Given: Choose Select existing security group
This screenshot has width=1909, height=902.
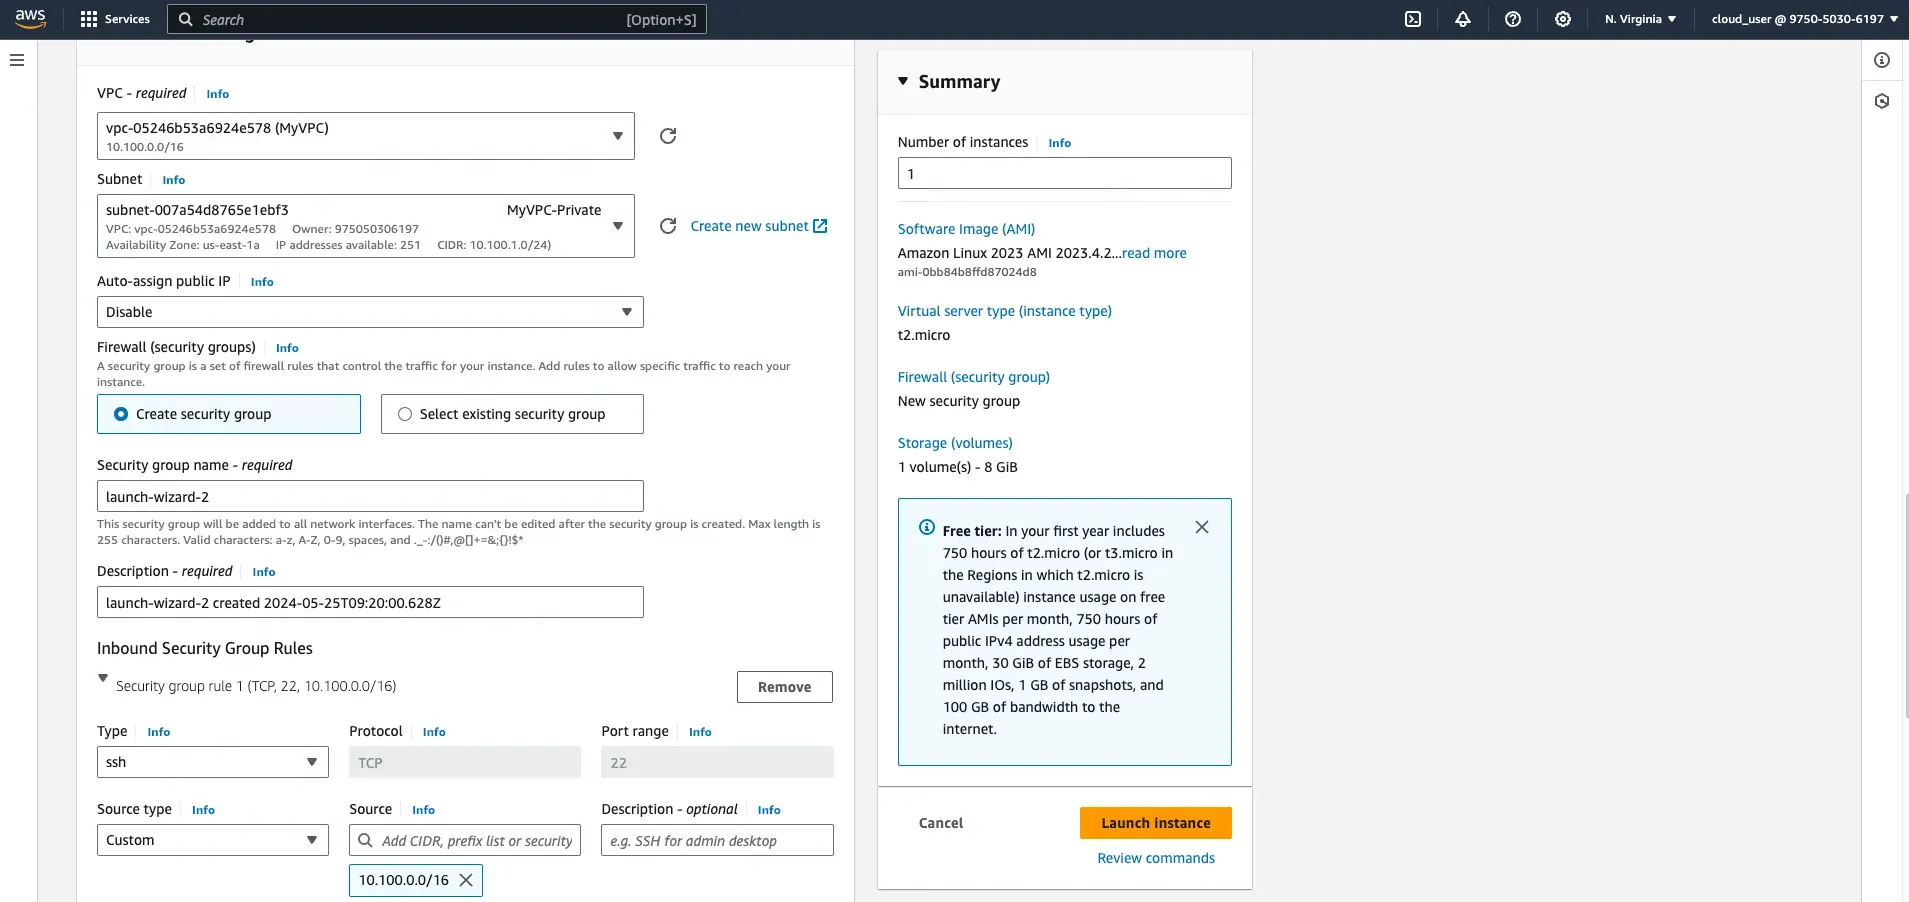Looking at the screenshot, I should point(404,413).
